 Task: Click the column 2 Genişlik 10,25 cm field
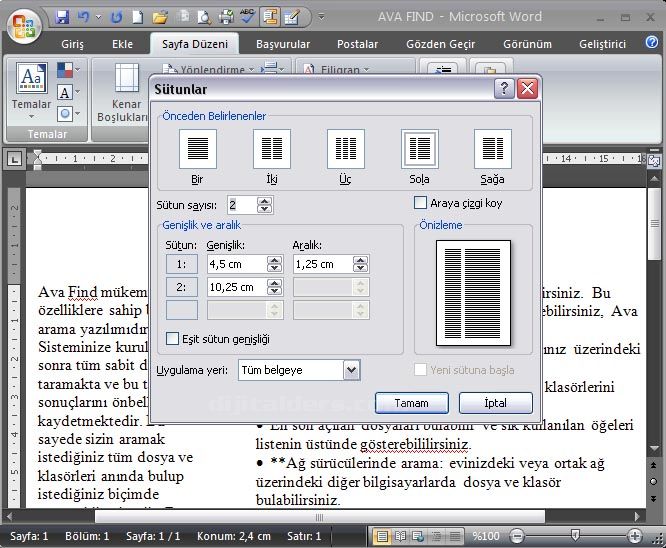(x=237, y=287)
